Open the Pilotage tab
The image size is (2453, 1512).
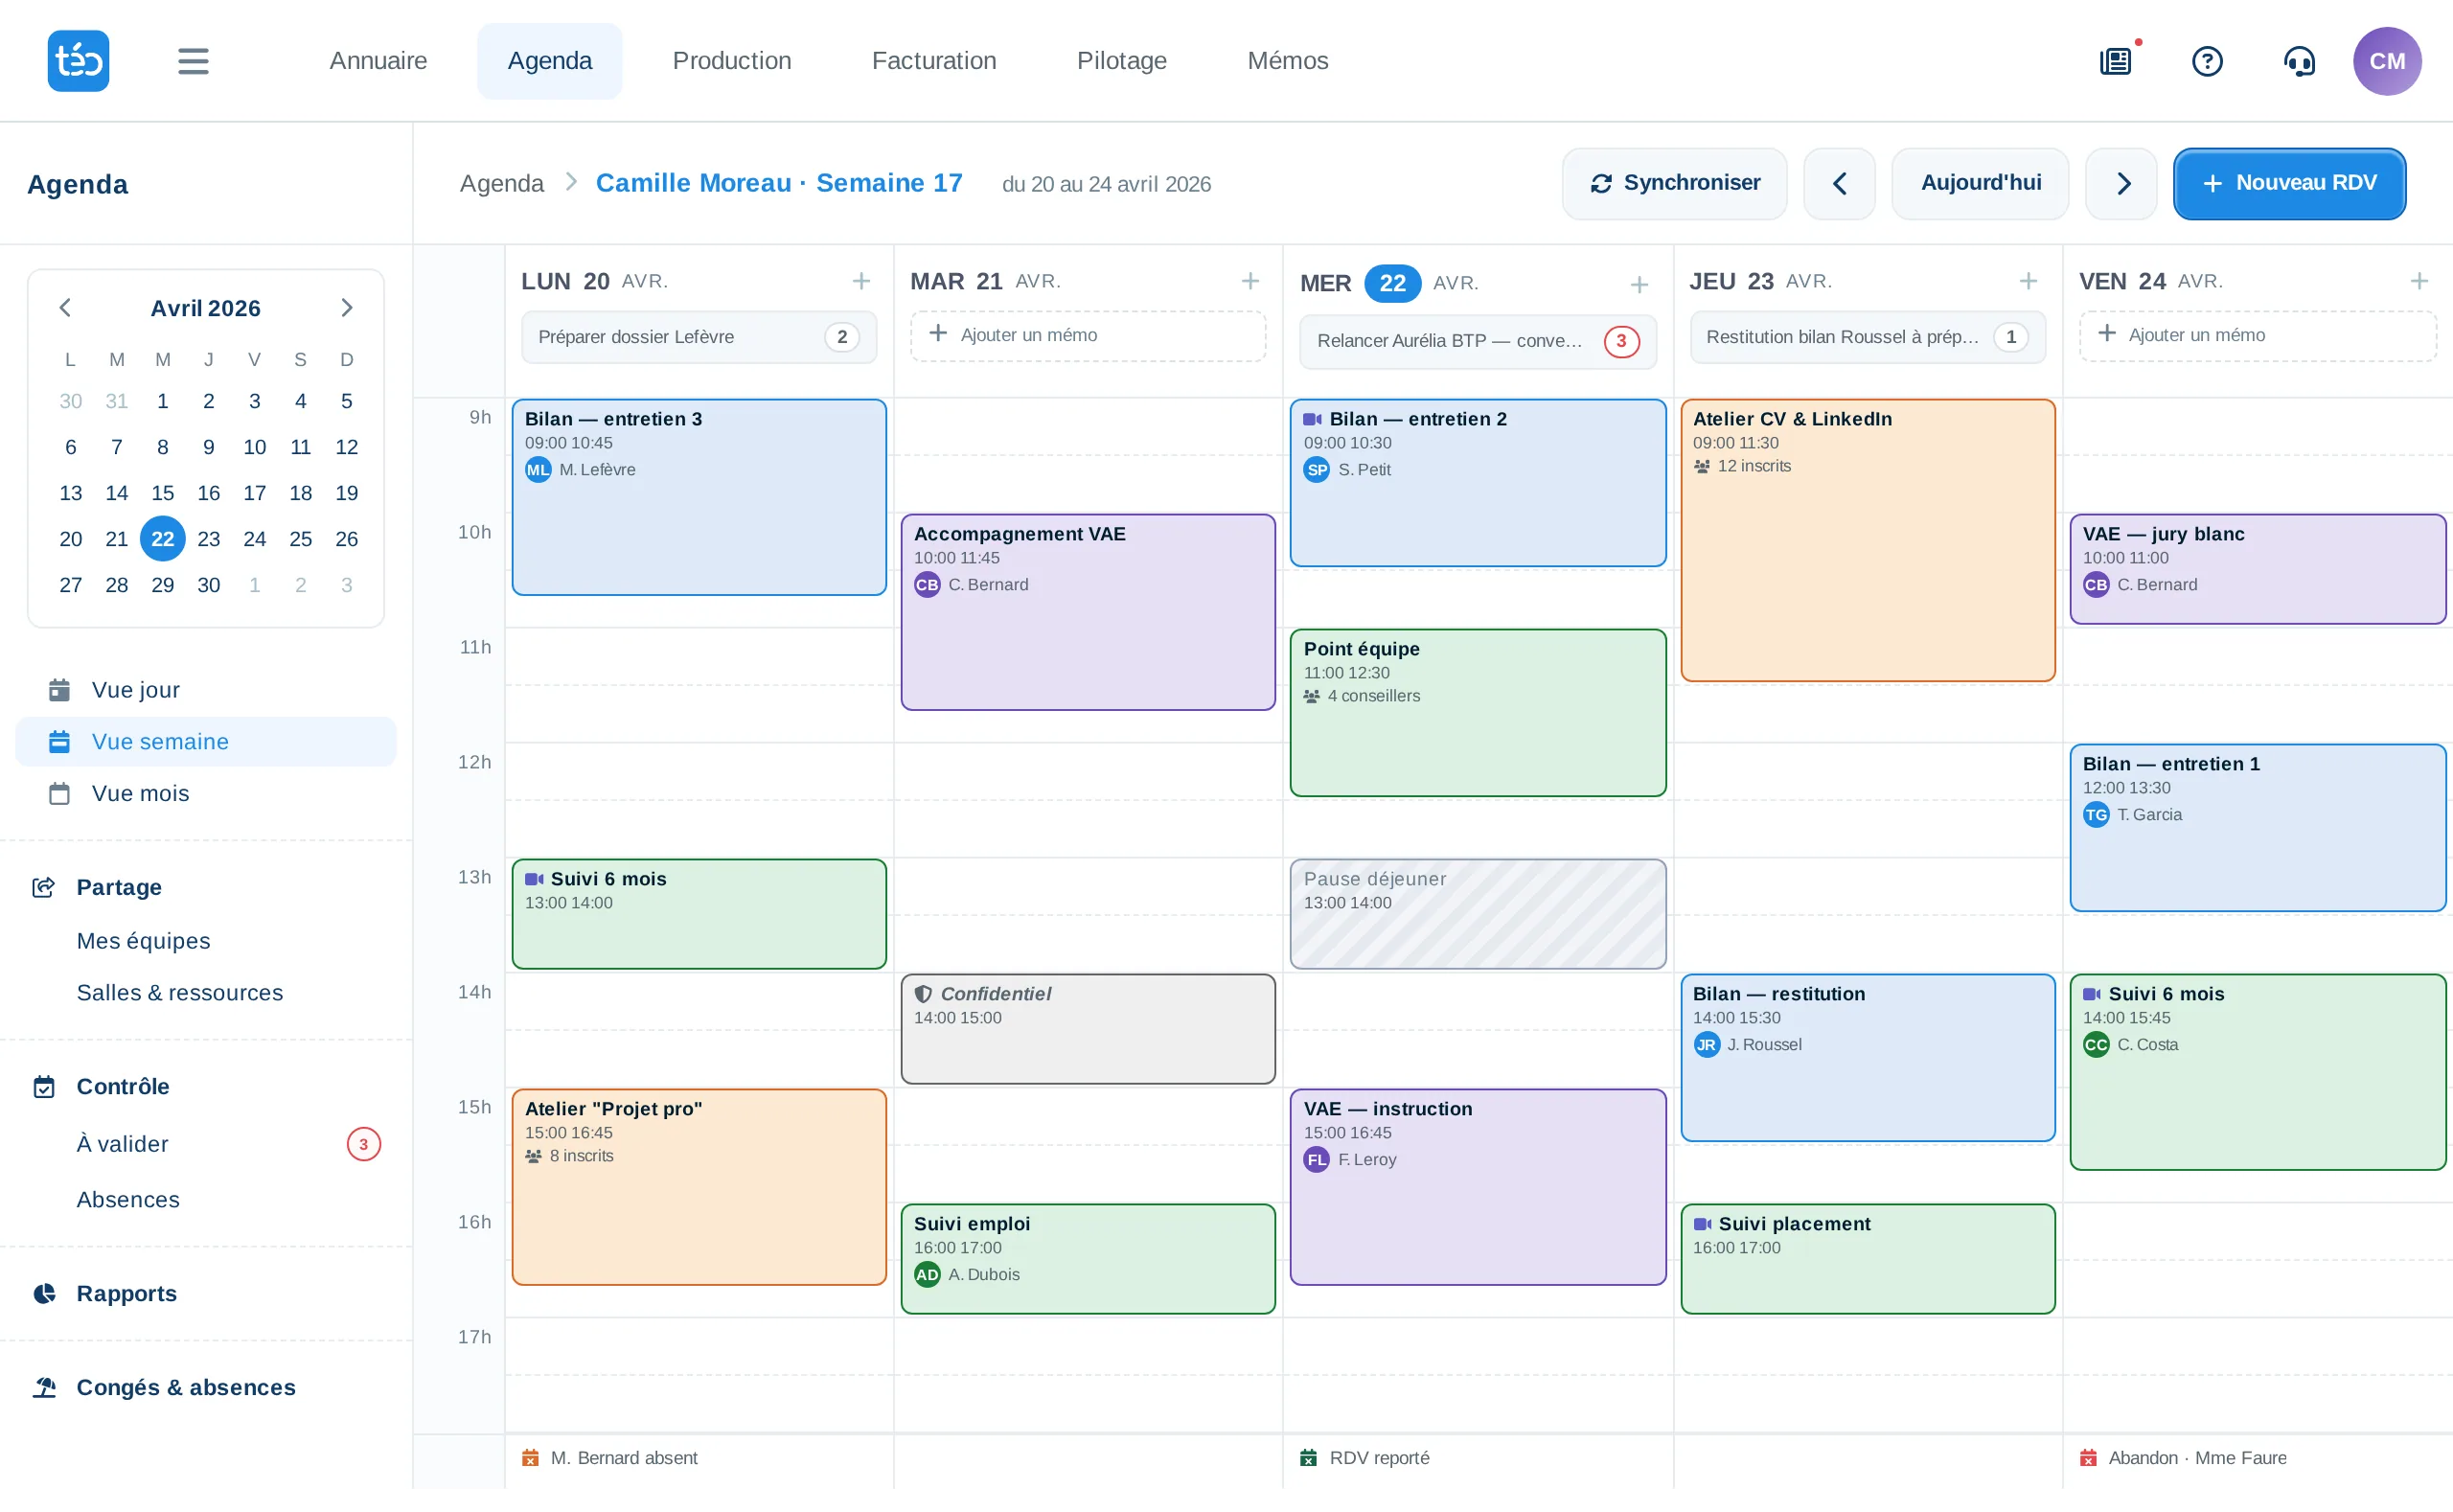coord(1122,61)
